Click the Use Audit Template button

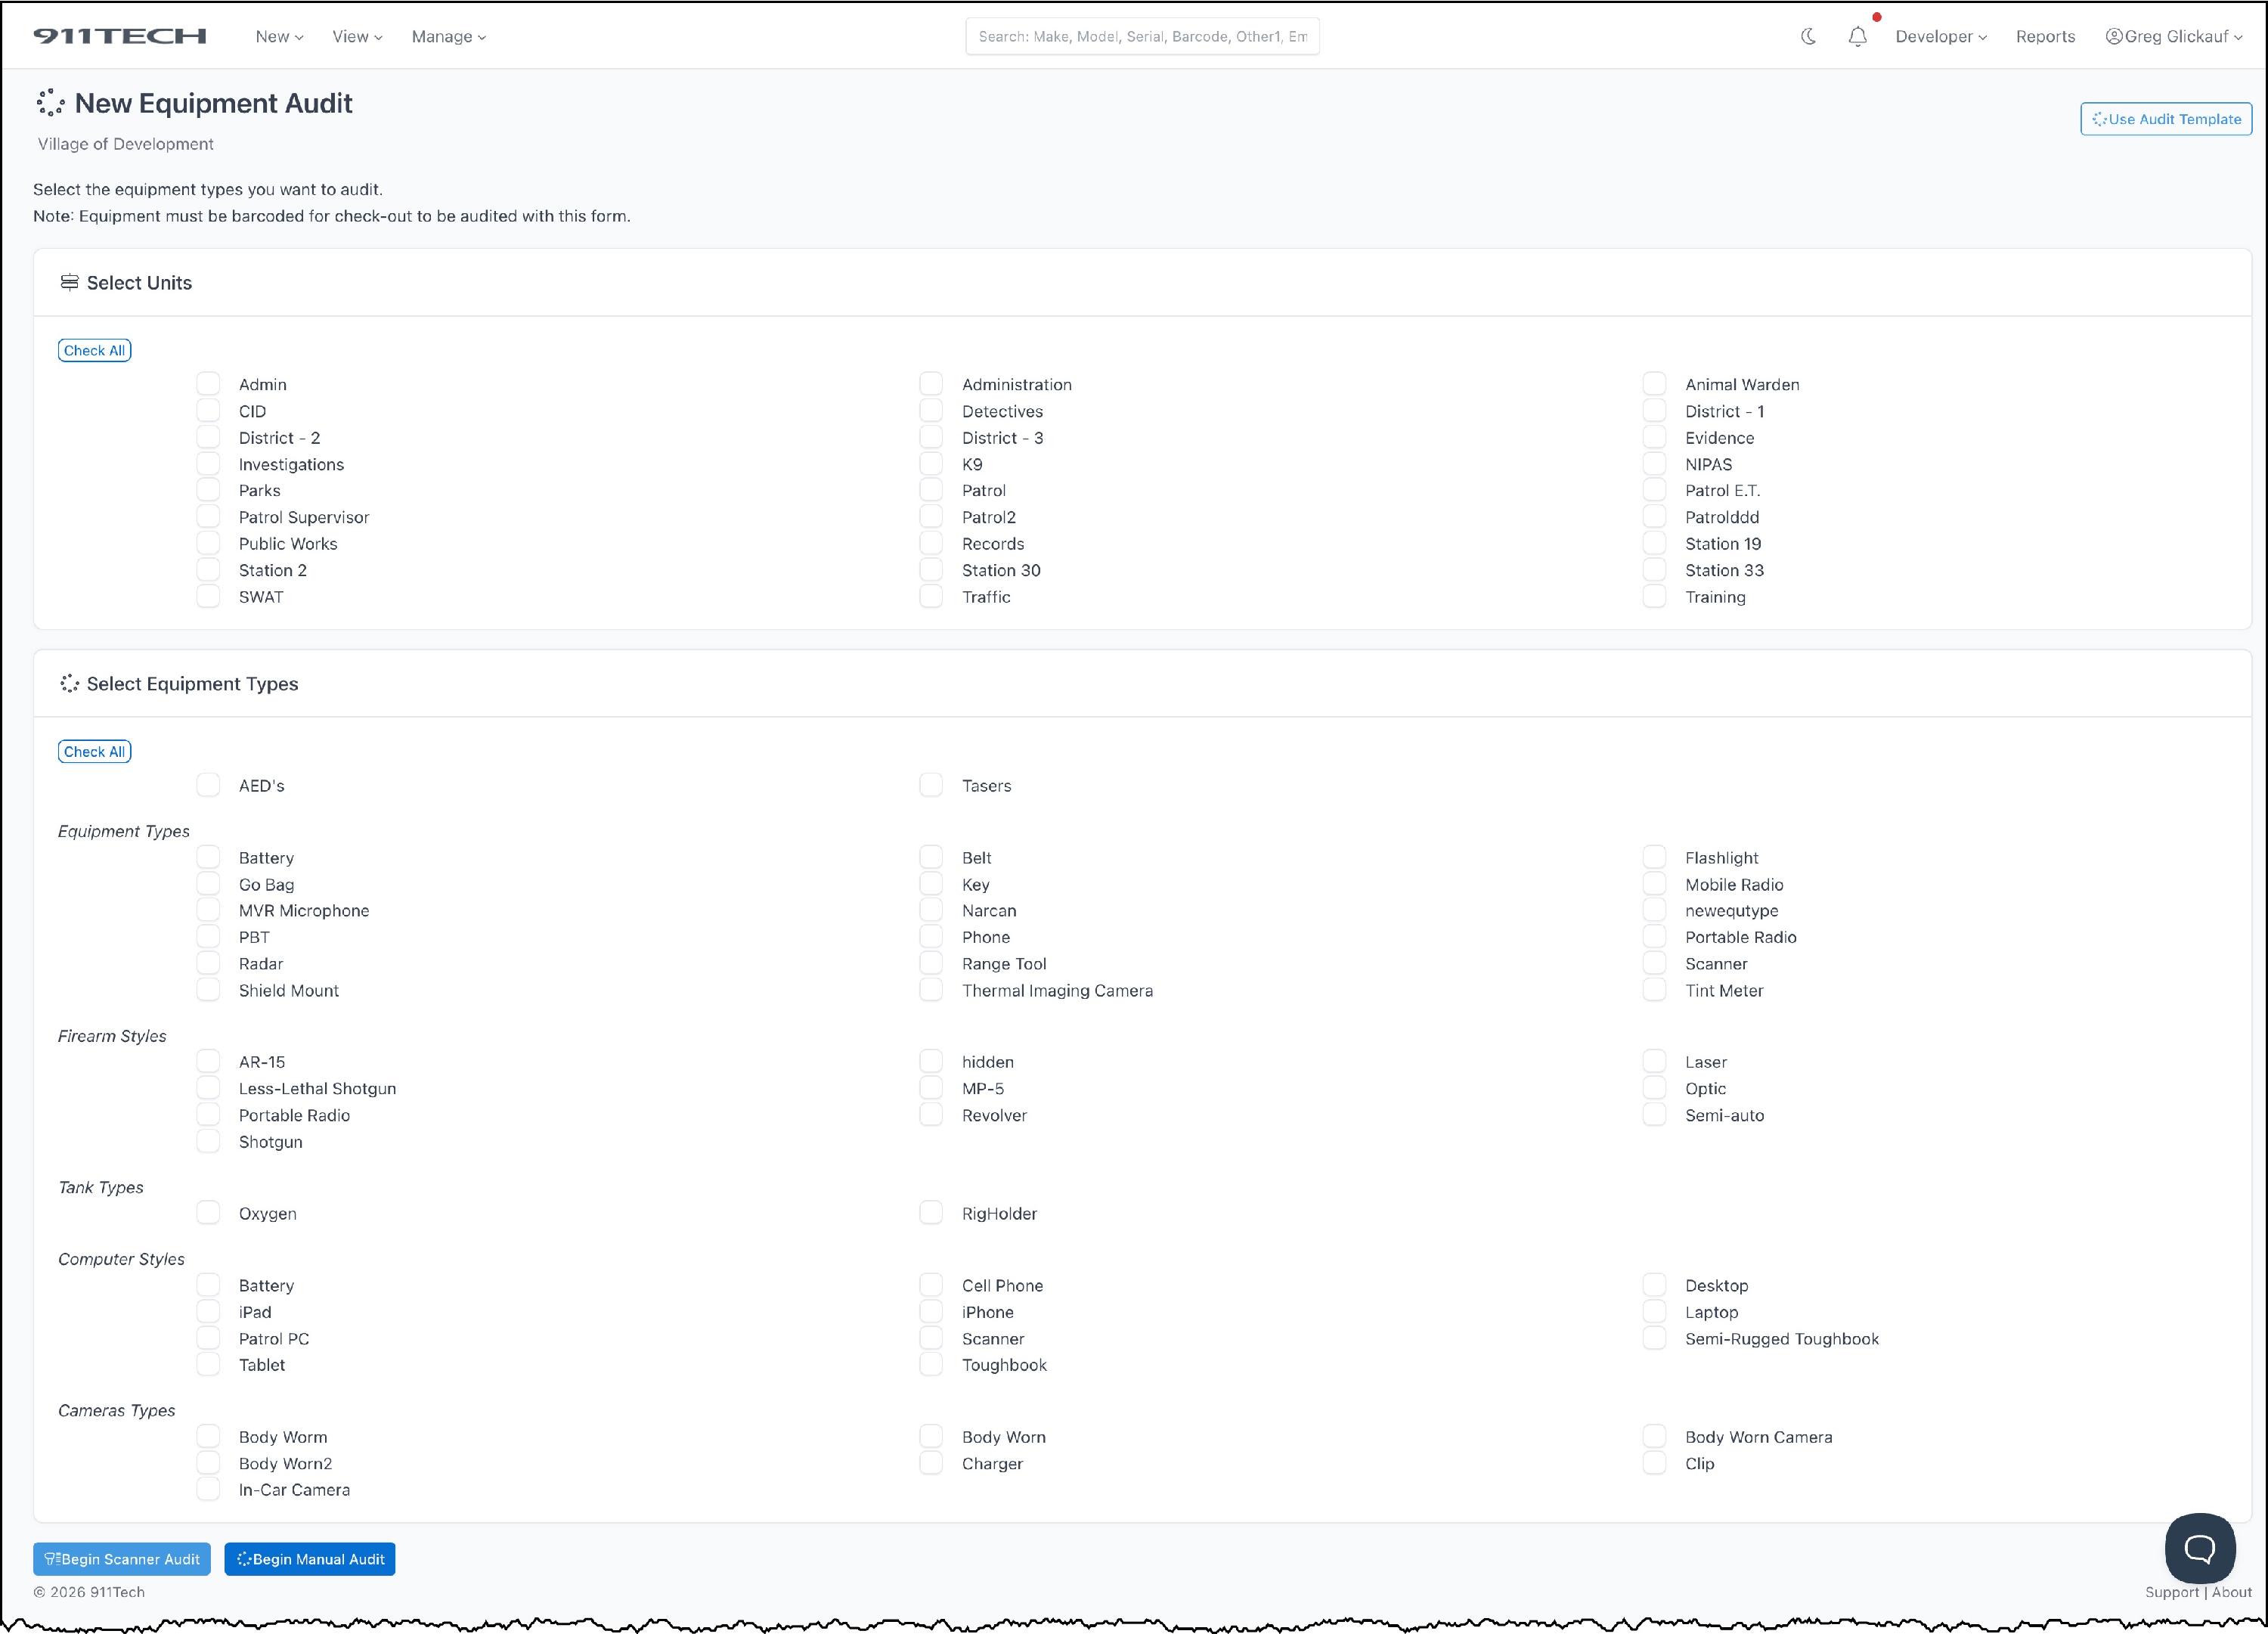pos(2165,119)
